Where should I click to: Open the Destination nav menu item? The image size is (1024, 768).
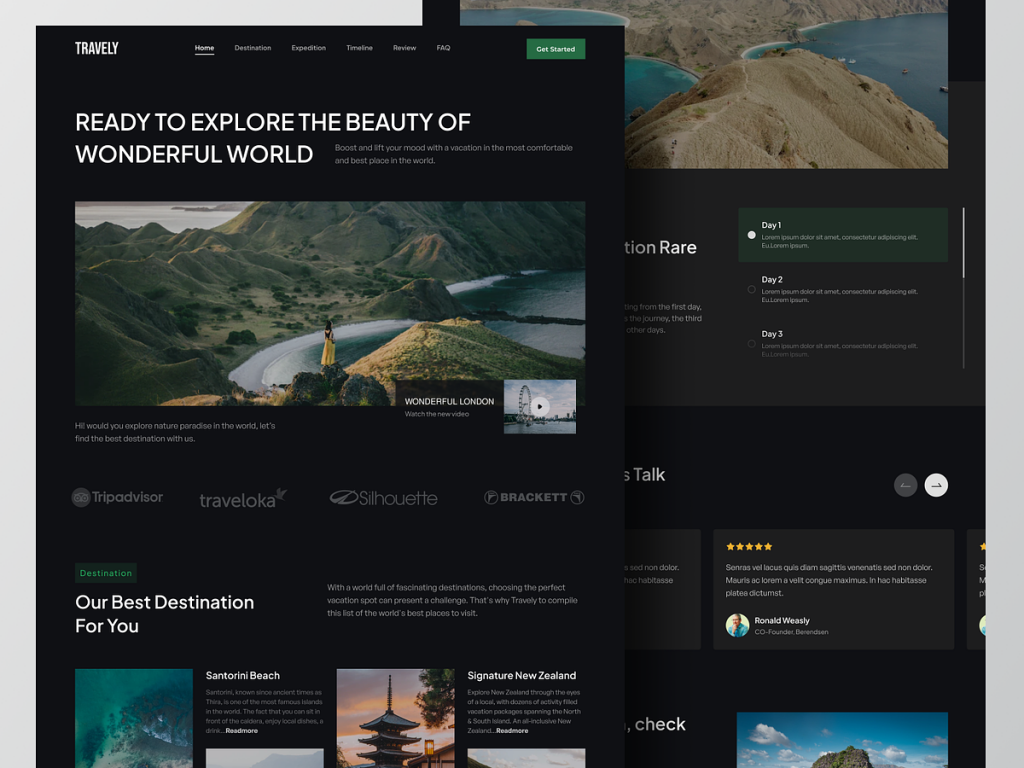253,48
